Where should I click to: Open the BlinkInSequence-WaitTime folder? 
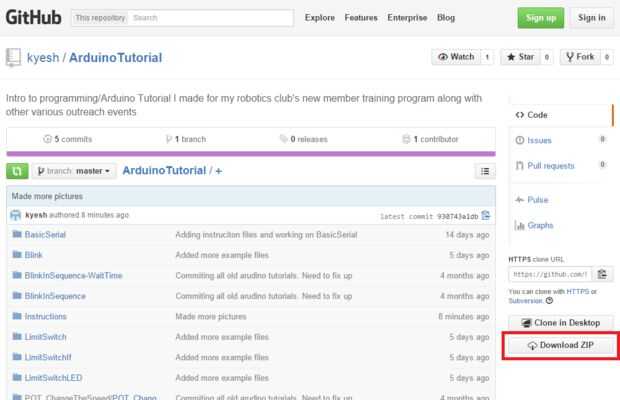(x=73, y=275)
